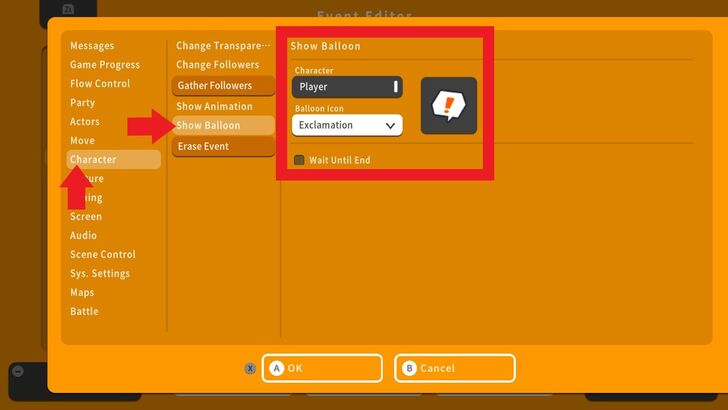Enable the Wait Until End checkbox
This screenshot has width=728, height=410.
tap(299, 160)
